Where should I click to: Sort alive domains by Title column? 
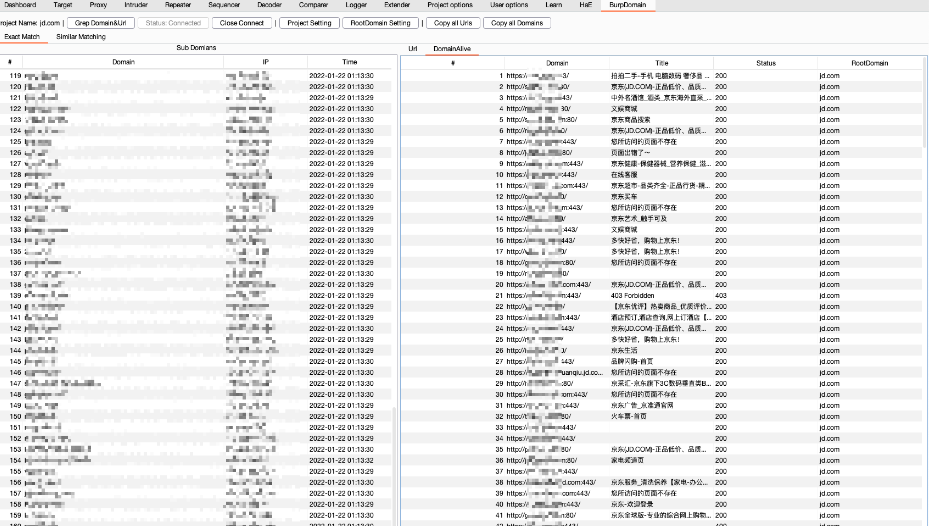[661, 63]
